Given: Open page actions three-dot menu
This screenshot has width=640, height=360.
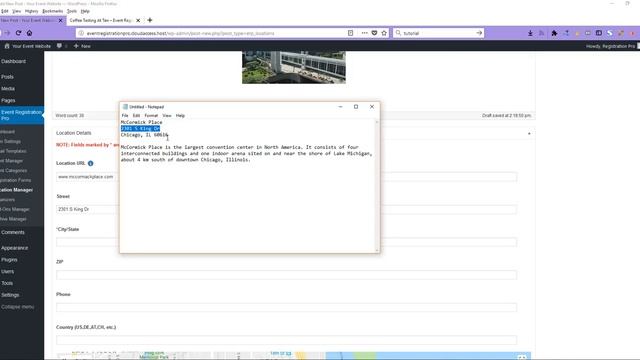Looking at the screenshot, I should [364, 33].
